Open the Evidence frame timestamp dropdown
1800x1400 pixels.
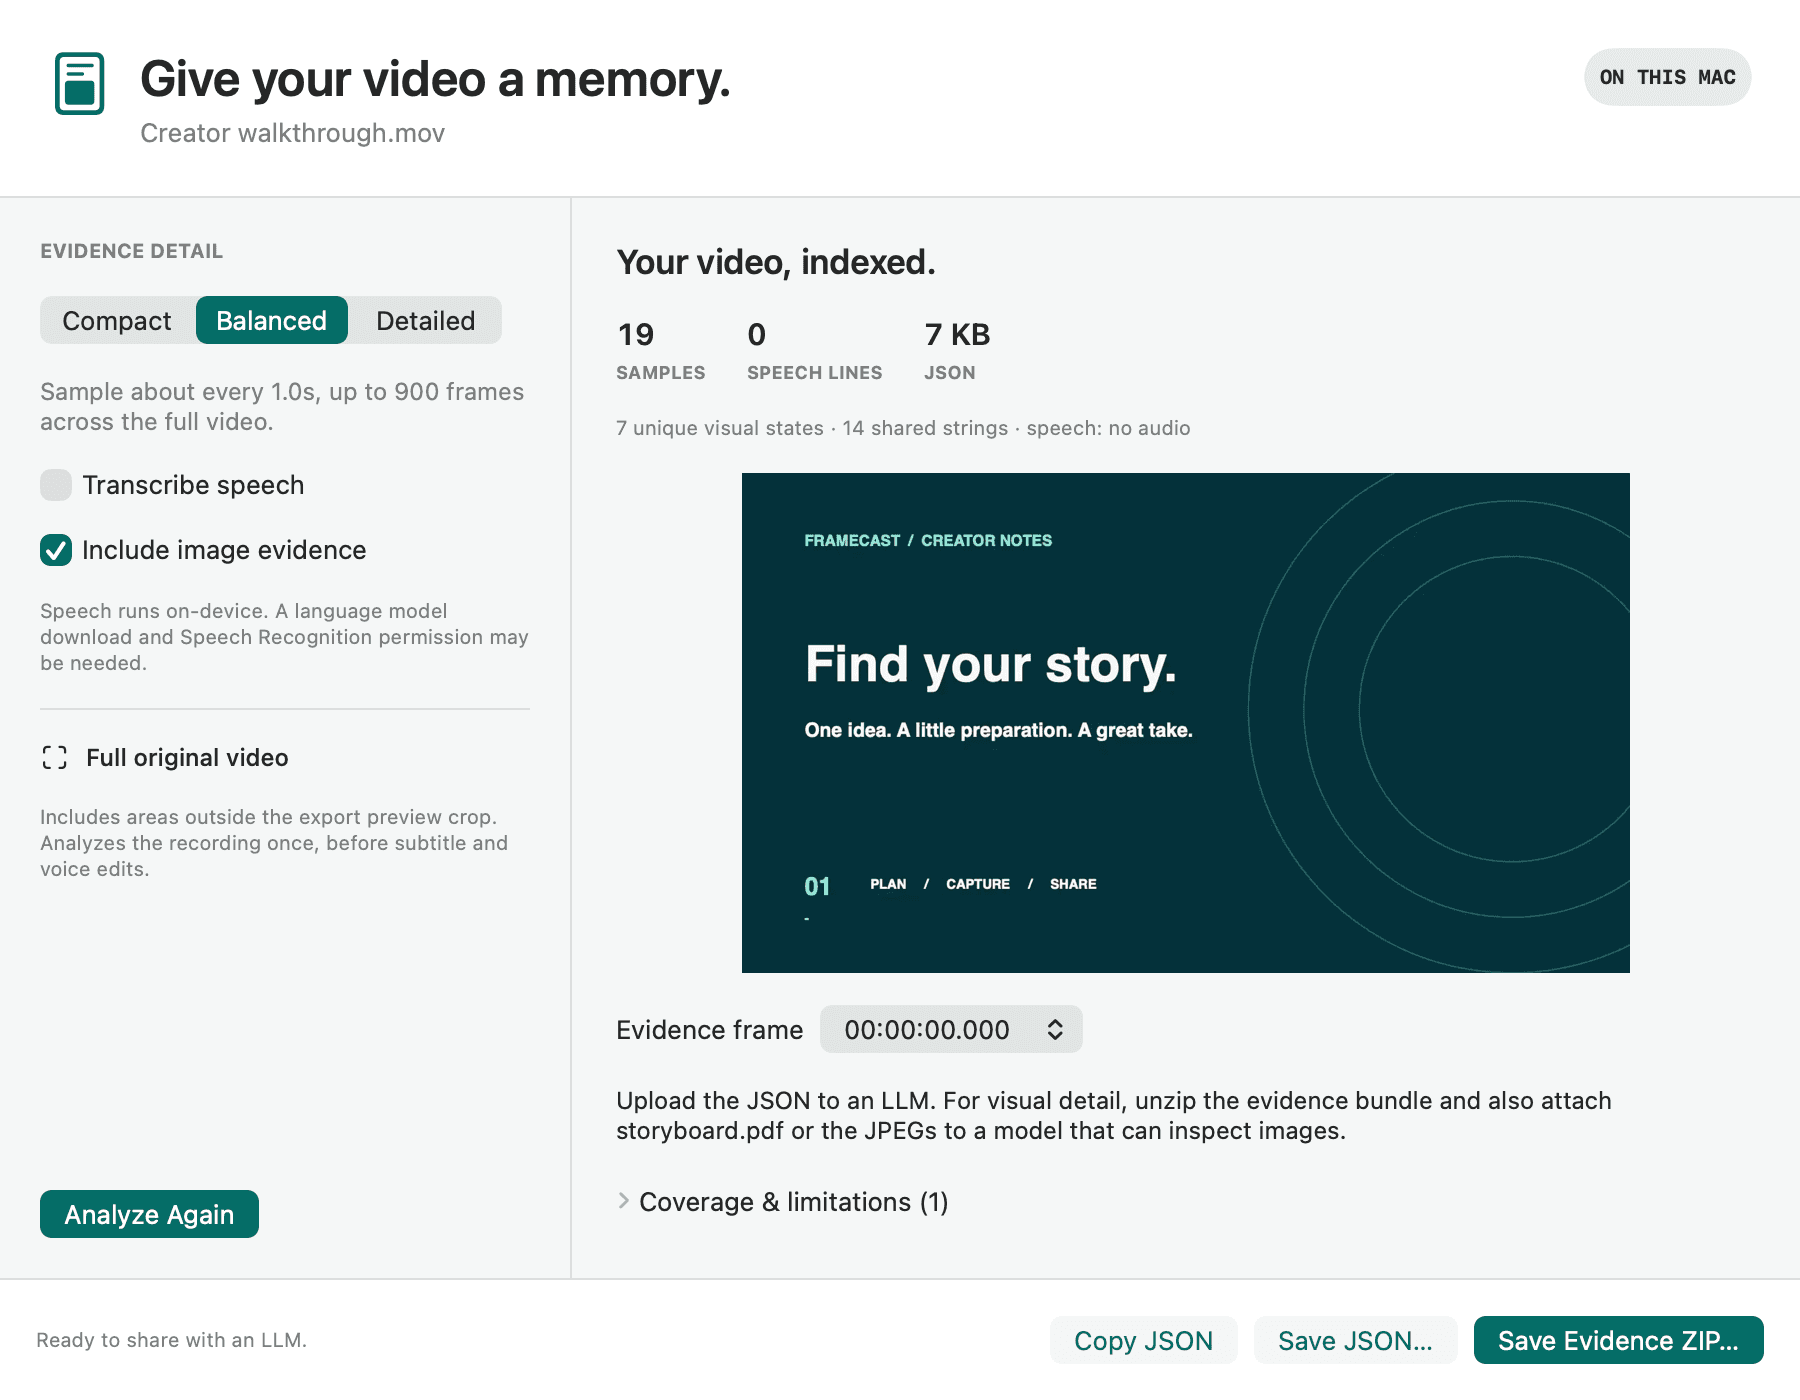[x=951, y=1029]
